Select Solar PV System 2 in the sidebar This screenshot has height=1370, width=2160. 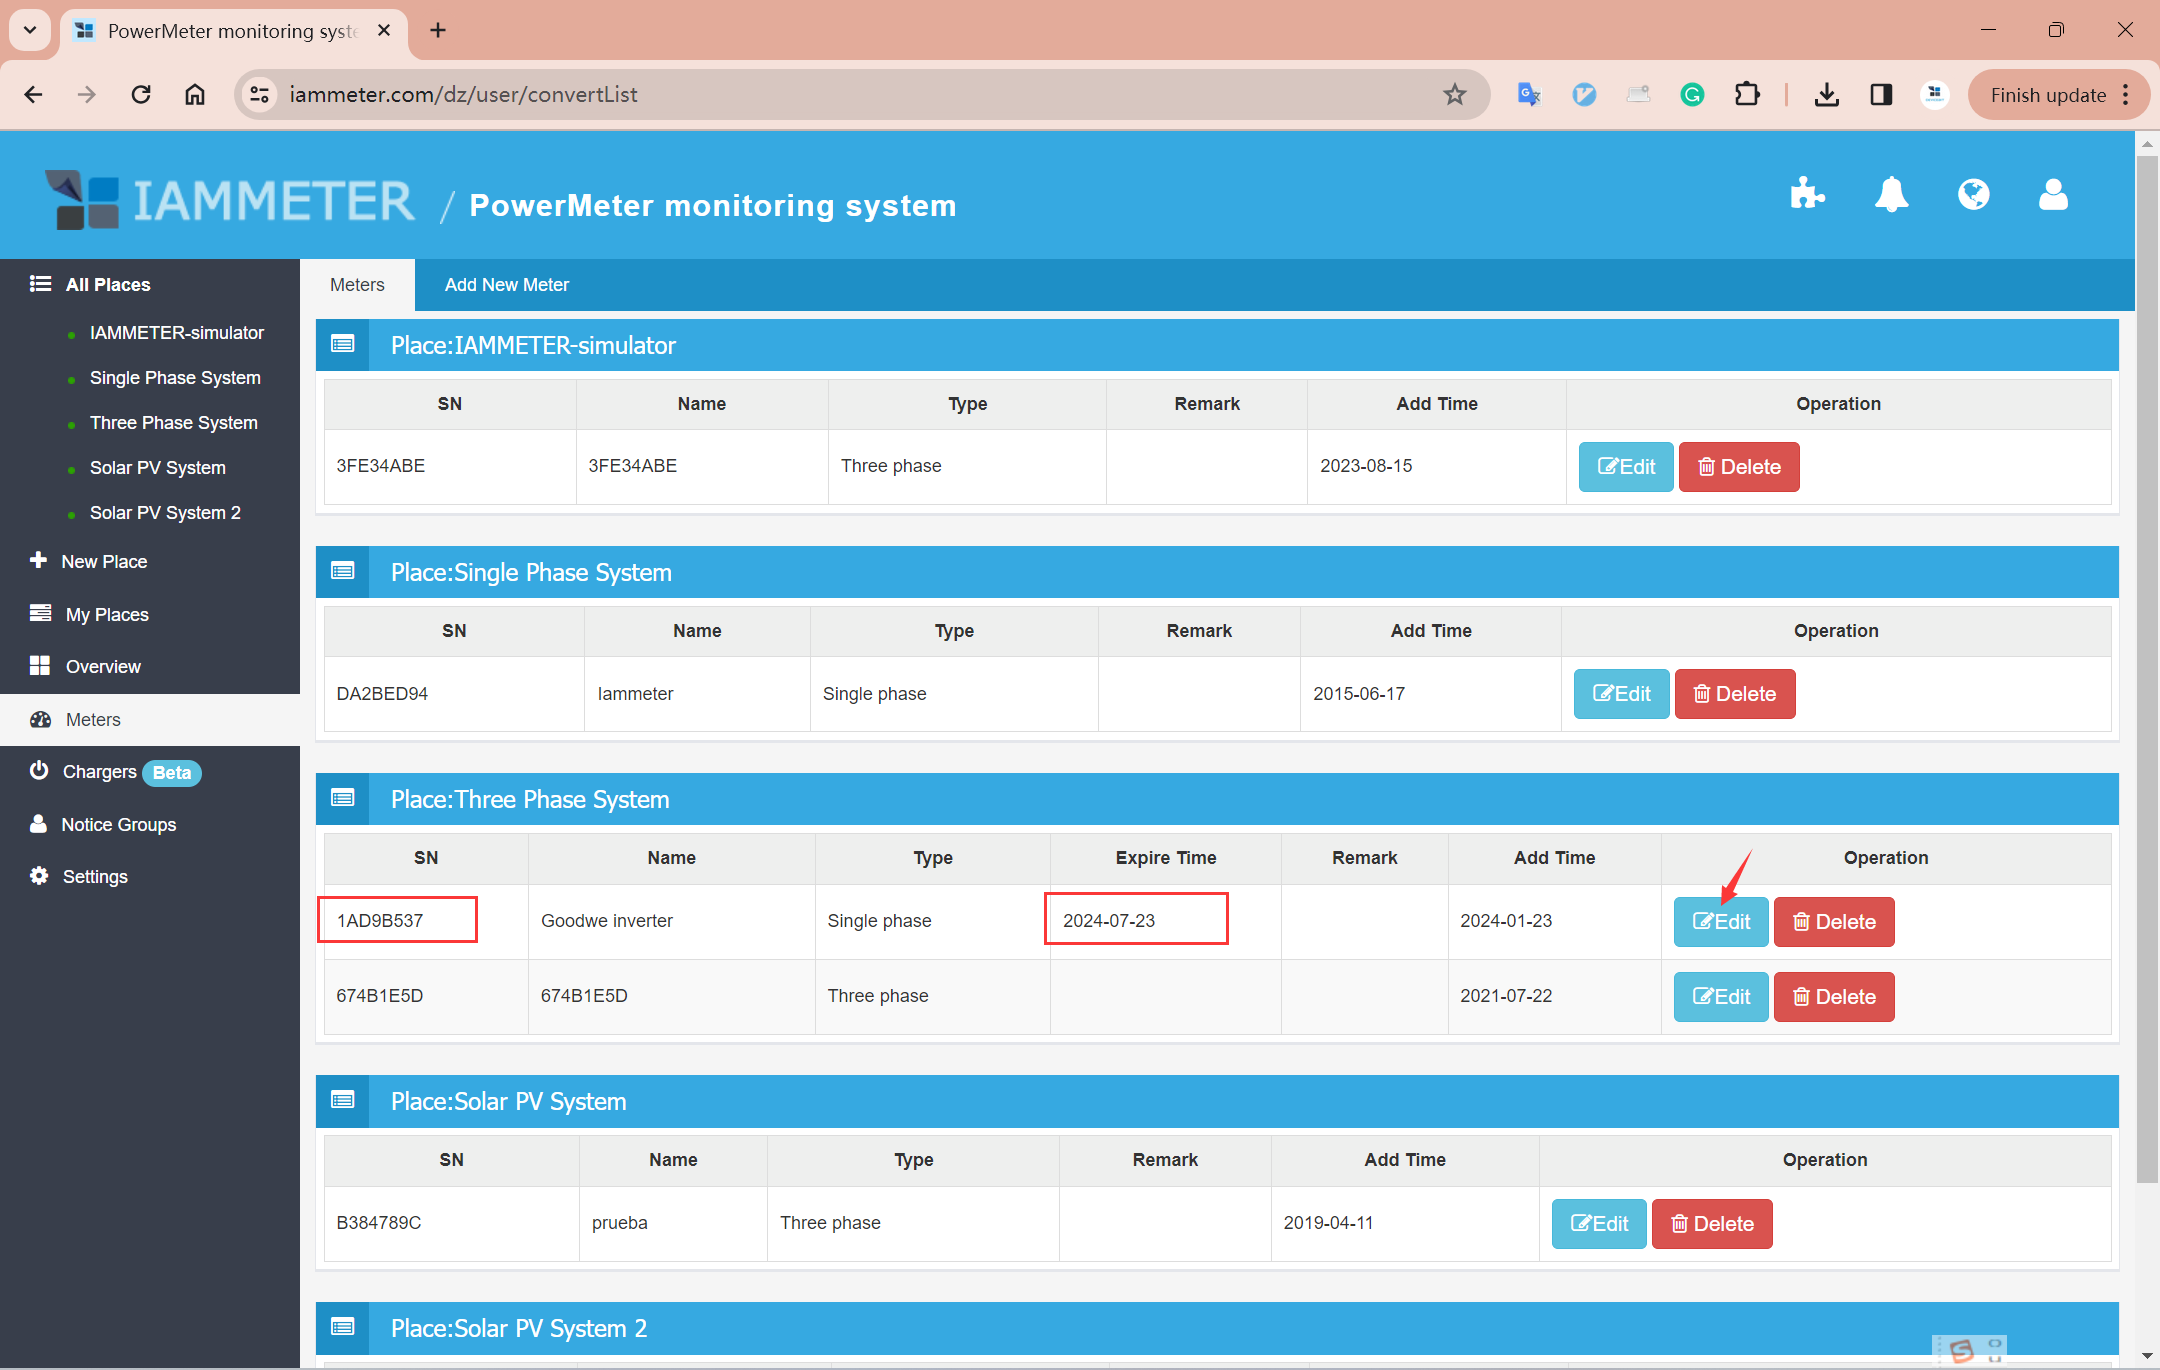165,513
